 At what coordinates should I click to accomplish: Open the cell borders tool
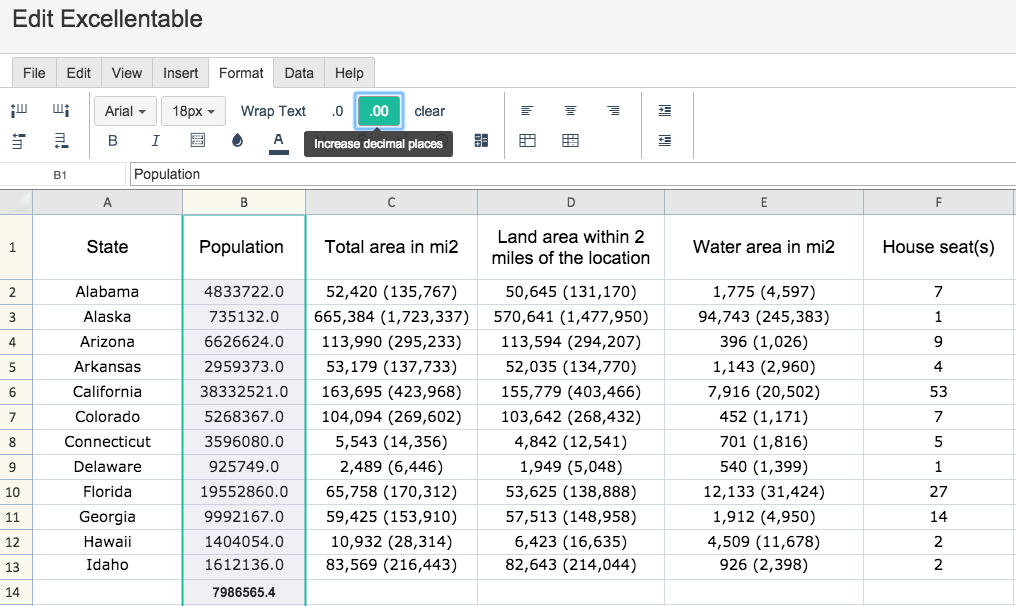[198, 141]
